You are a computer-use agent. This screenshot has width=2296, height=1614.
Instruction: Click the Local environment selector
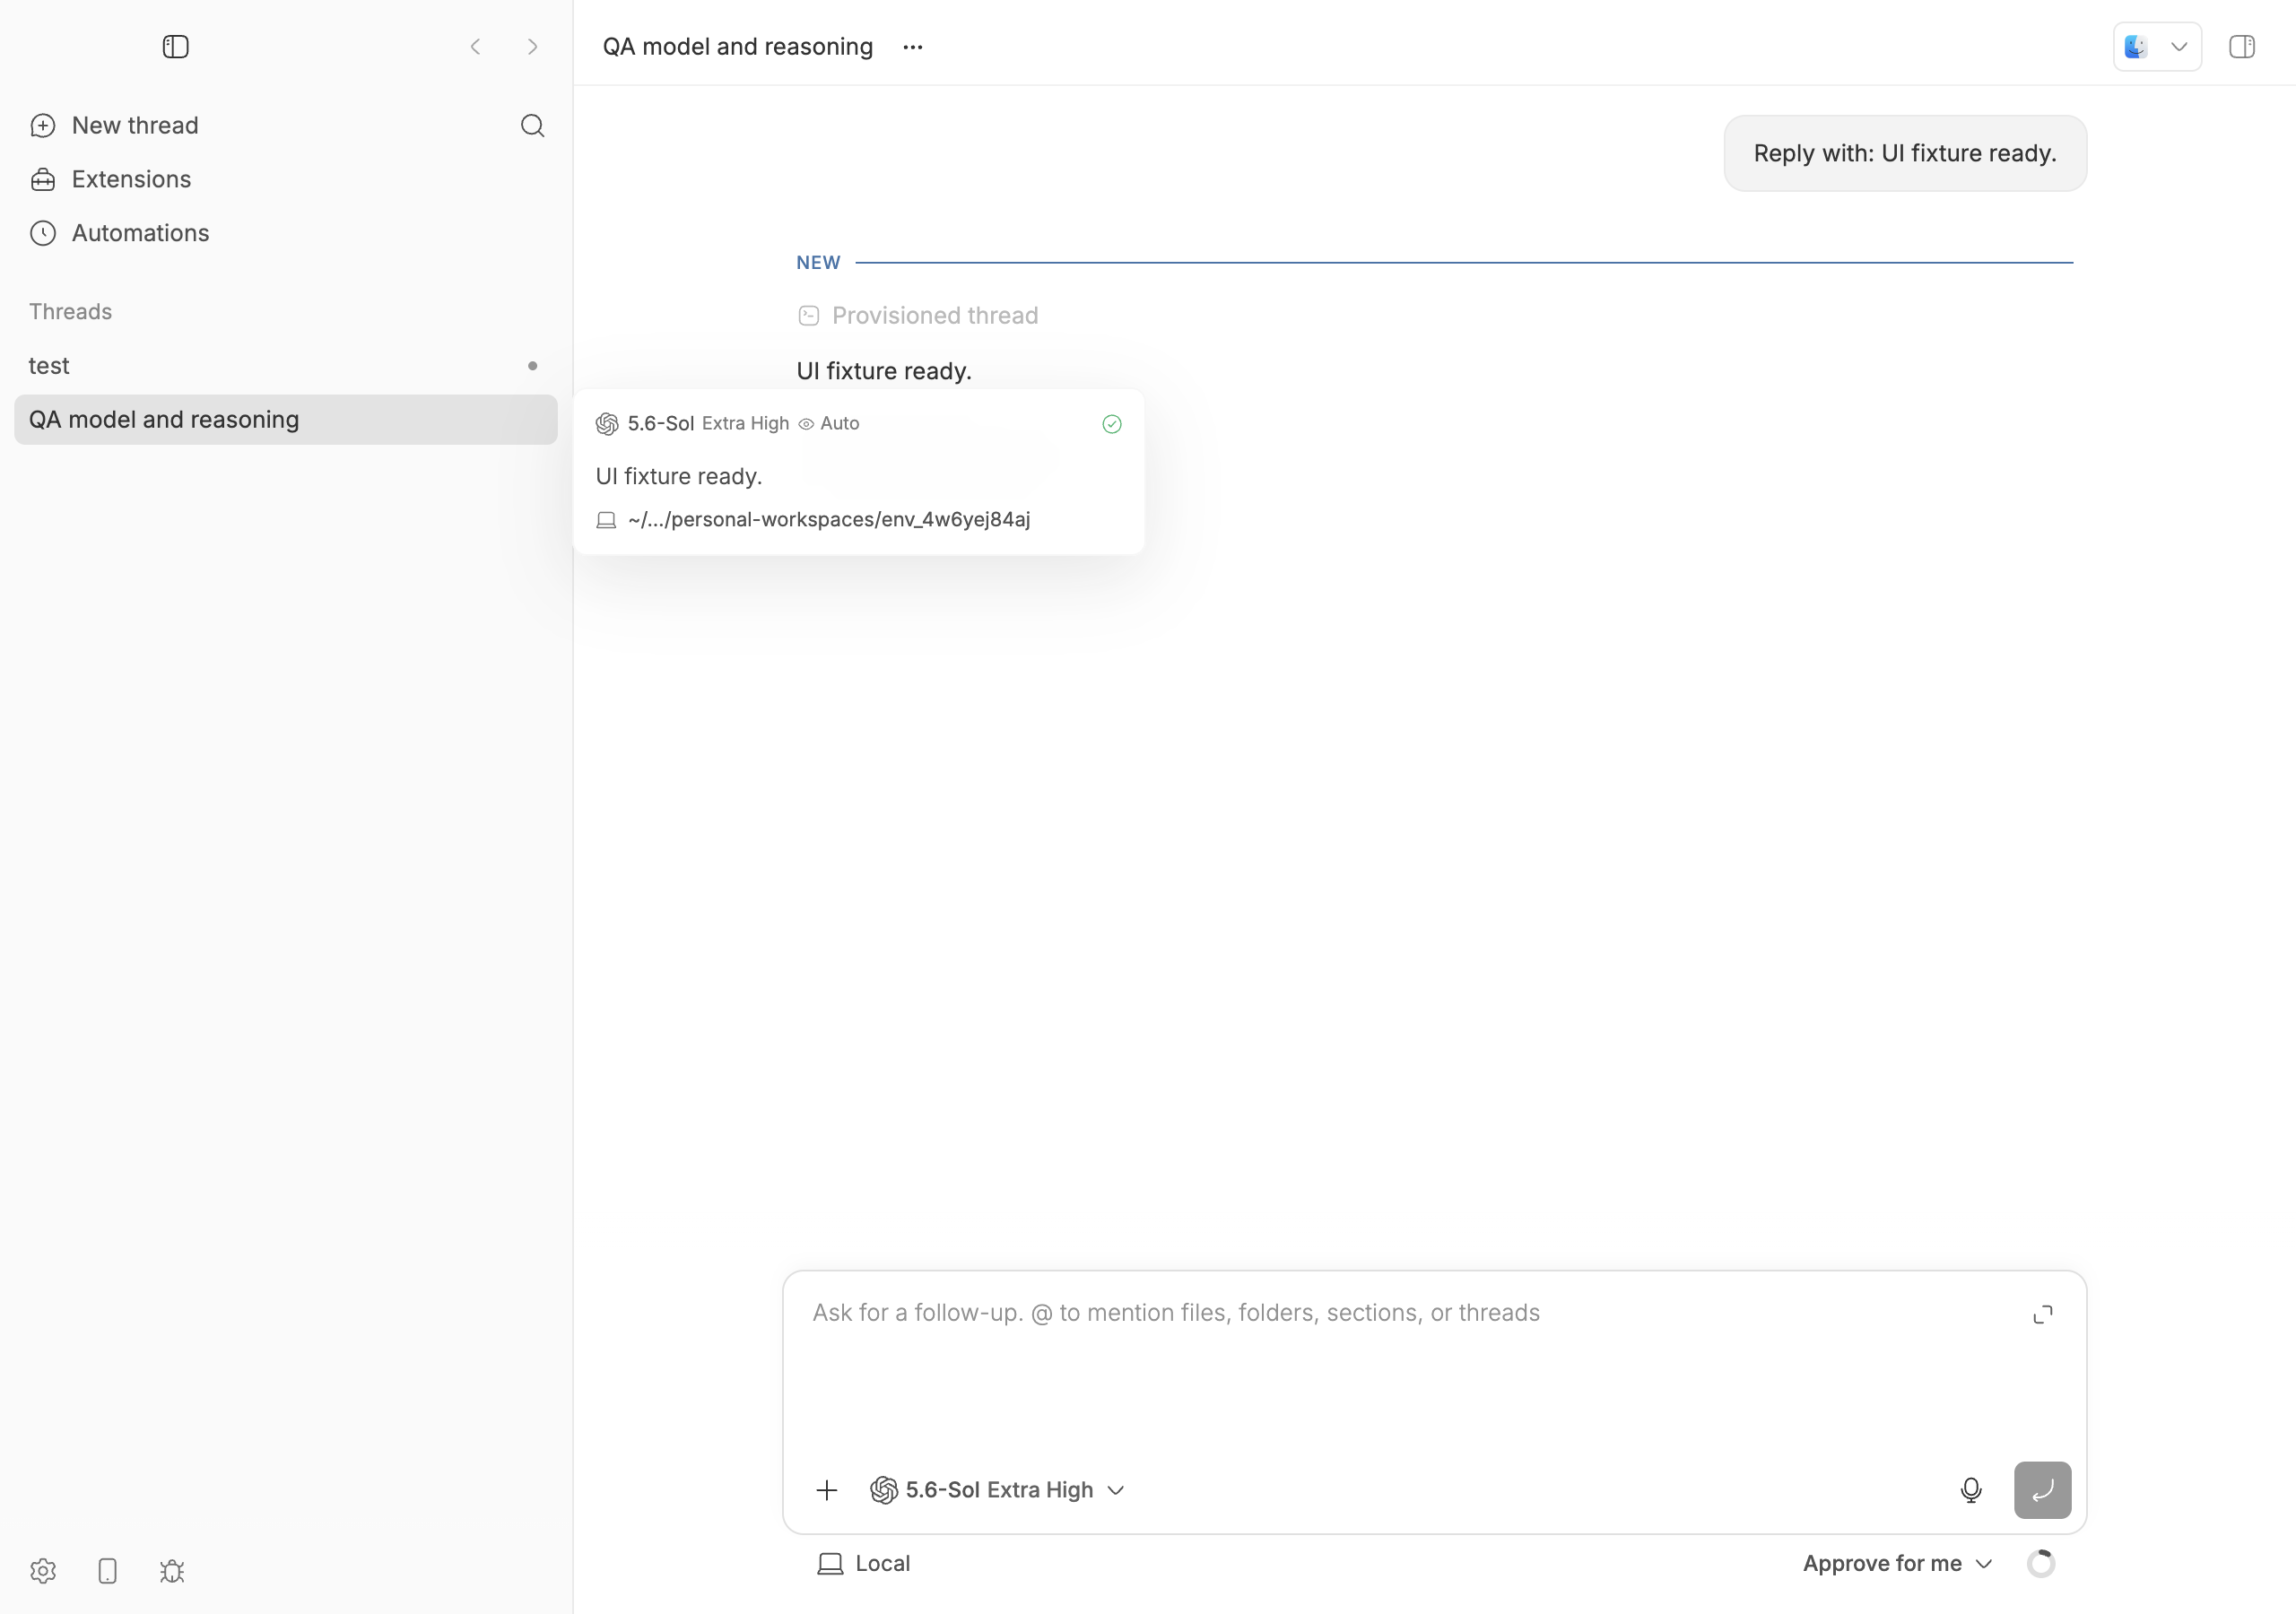864,1564
